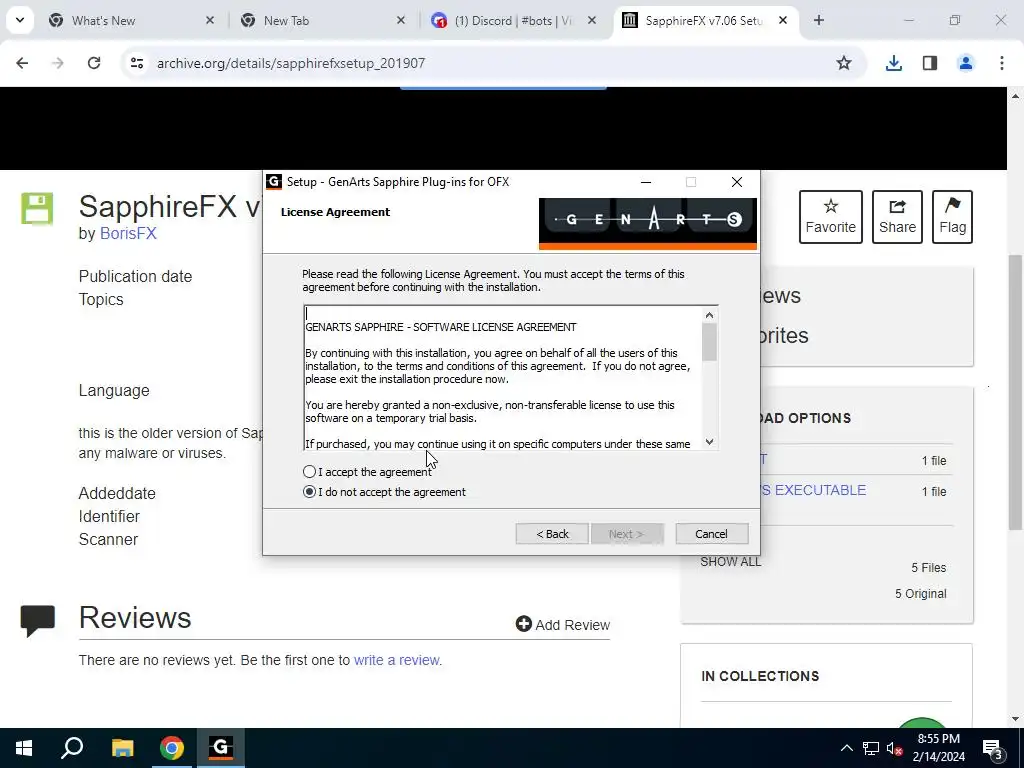1024x768 pixels.
Task: Open notification center icon
Action: tap(992, 748)
